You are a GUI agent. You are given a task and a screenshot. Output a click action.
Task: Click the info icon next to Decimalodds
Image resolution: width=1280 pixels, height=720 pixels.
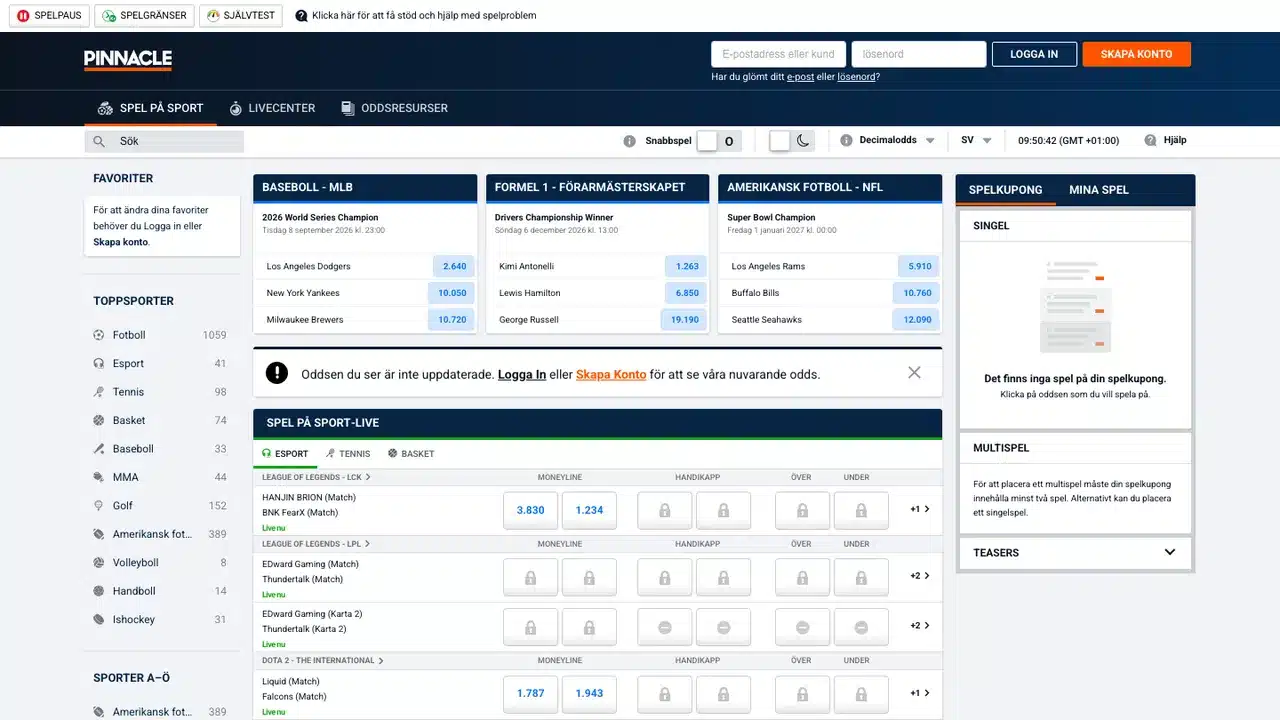[x=846, y=141]
